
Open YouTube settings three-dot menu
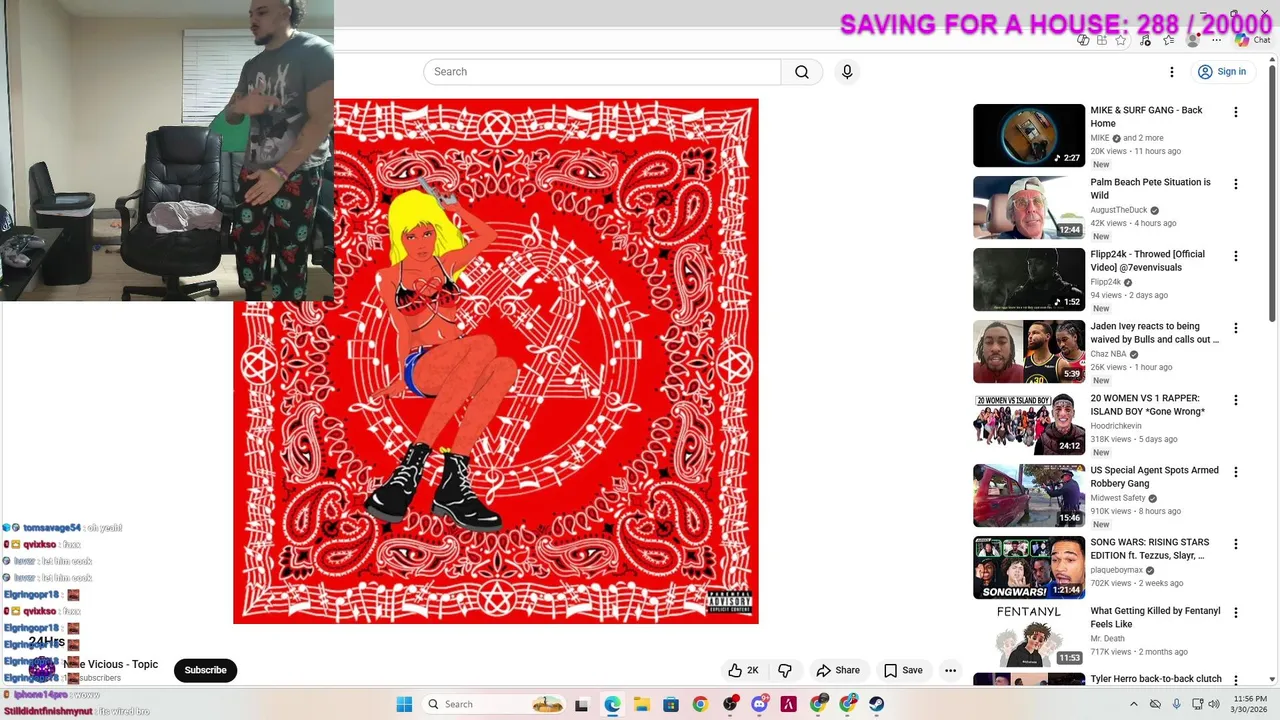click(x=1172, y=72)
